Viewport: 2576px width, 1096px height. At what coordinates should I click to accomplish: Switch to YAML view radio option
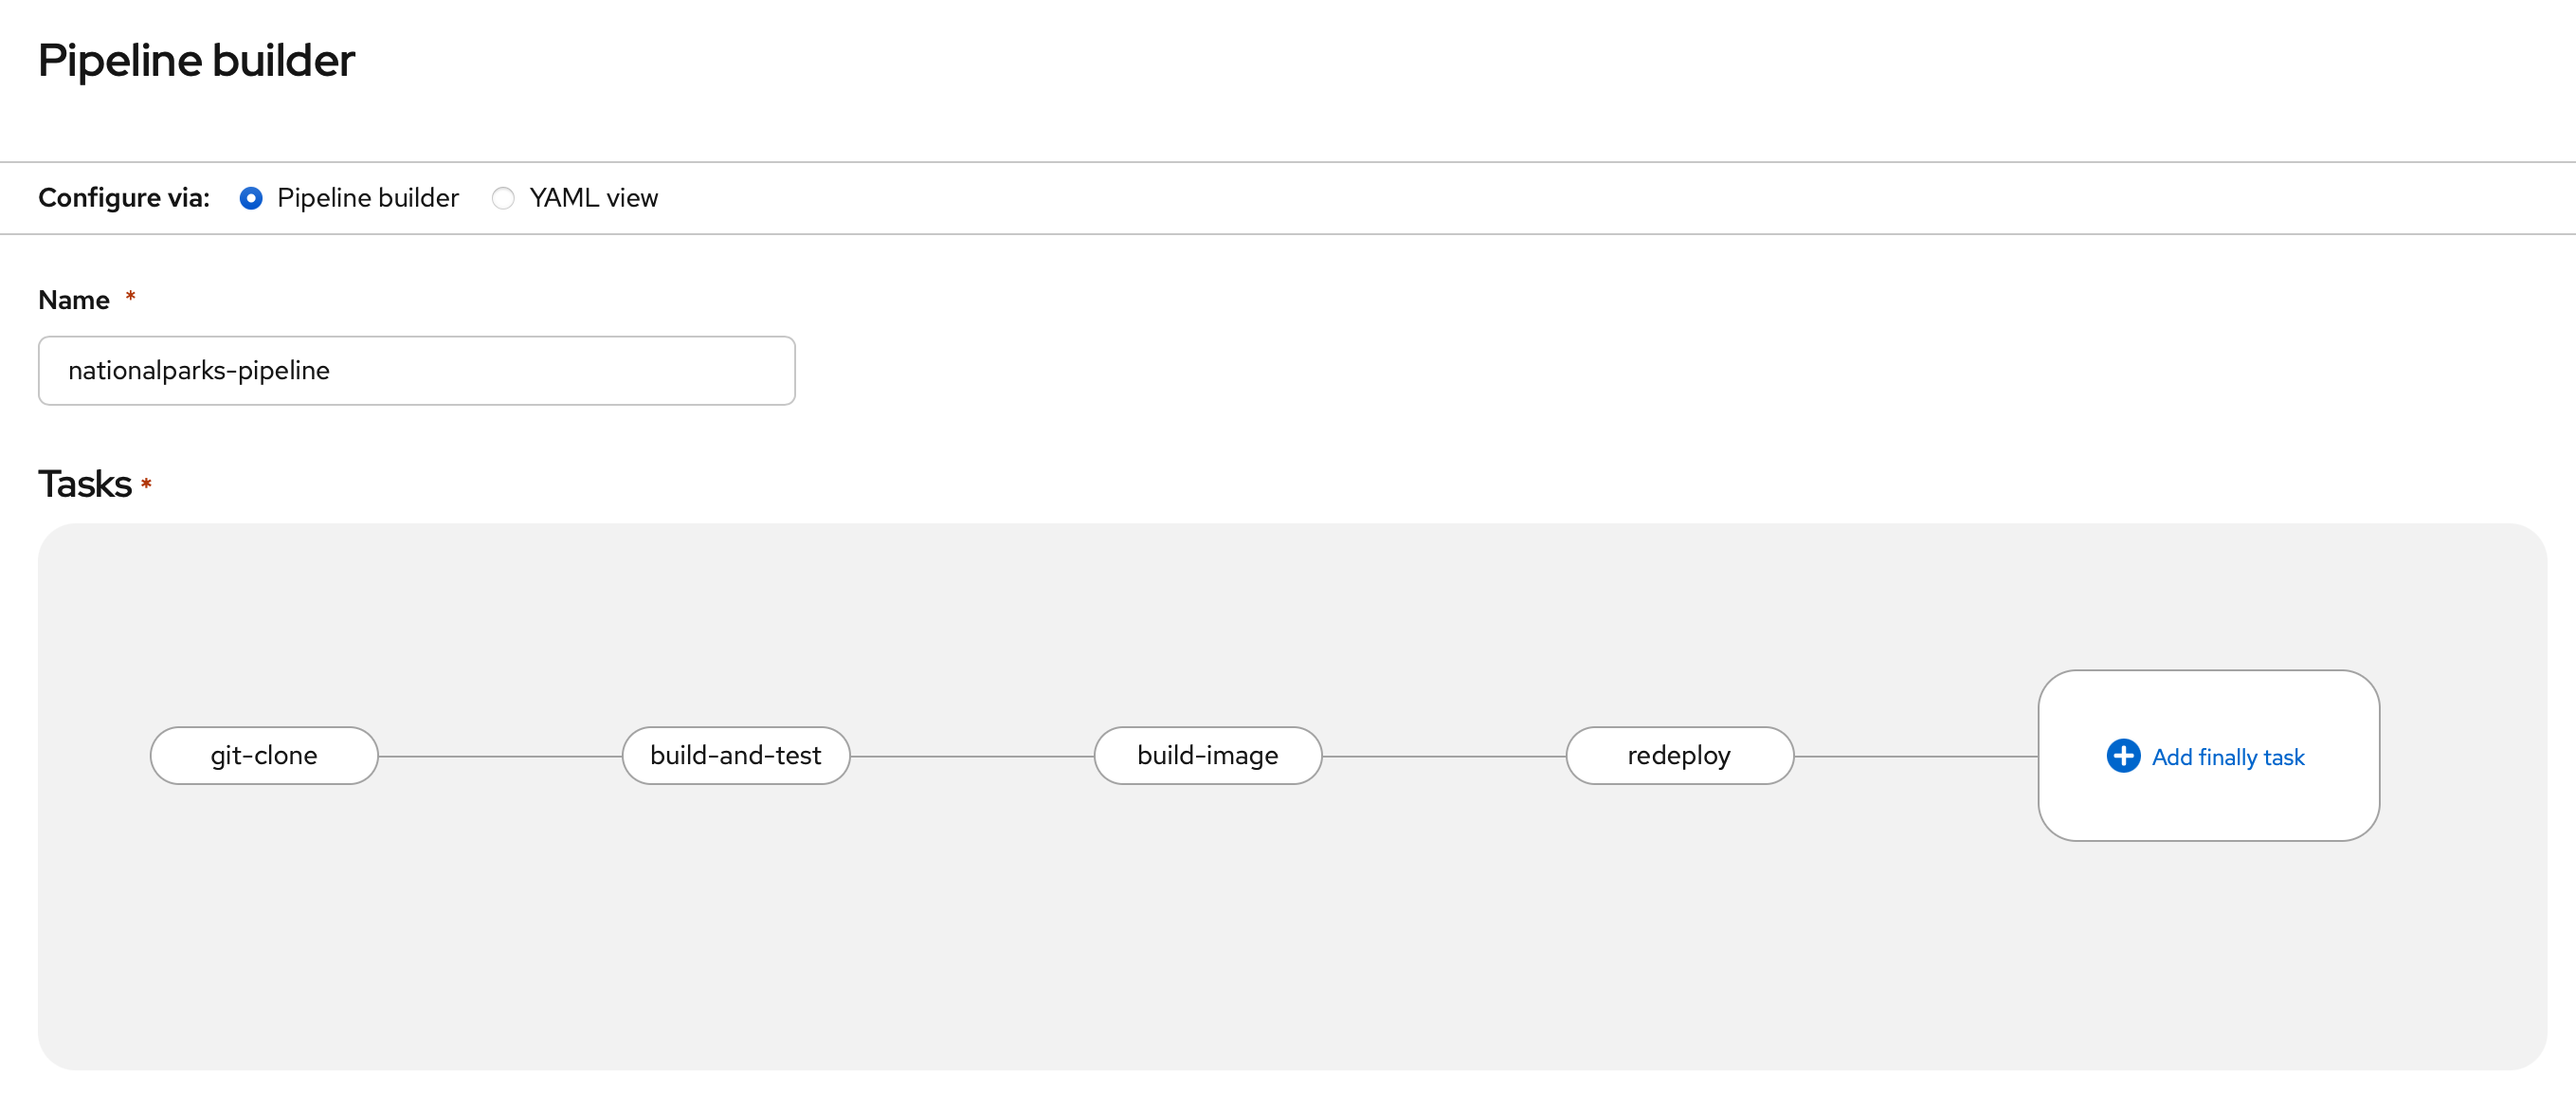pos(503,198)
